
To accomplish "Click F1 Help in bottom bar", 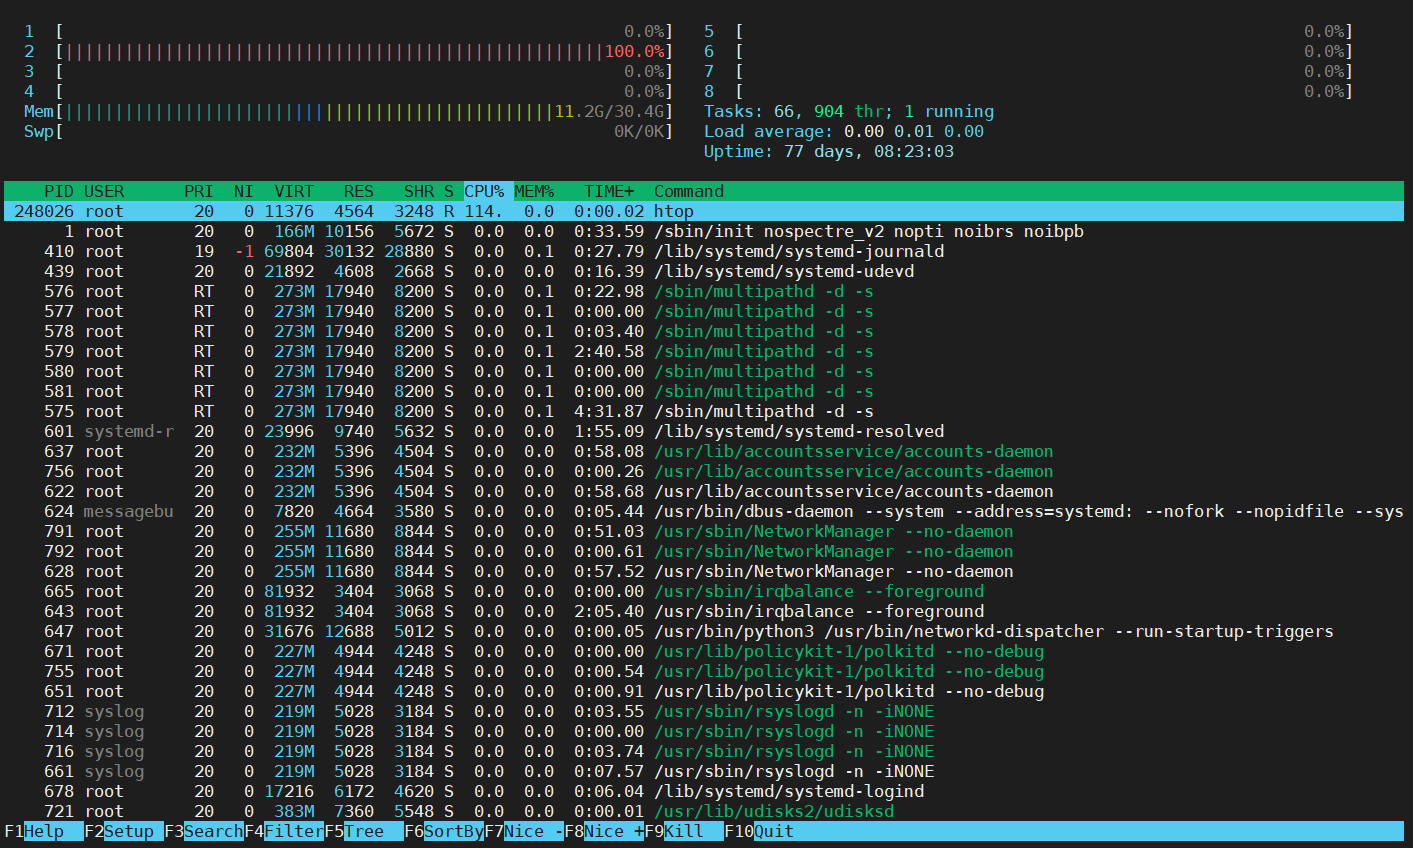I will point(43,831).
